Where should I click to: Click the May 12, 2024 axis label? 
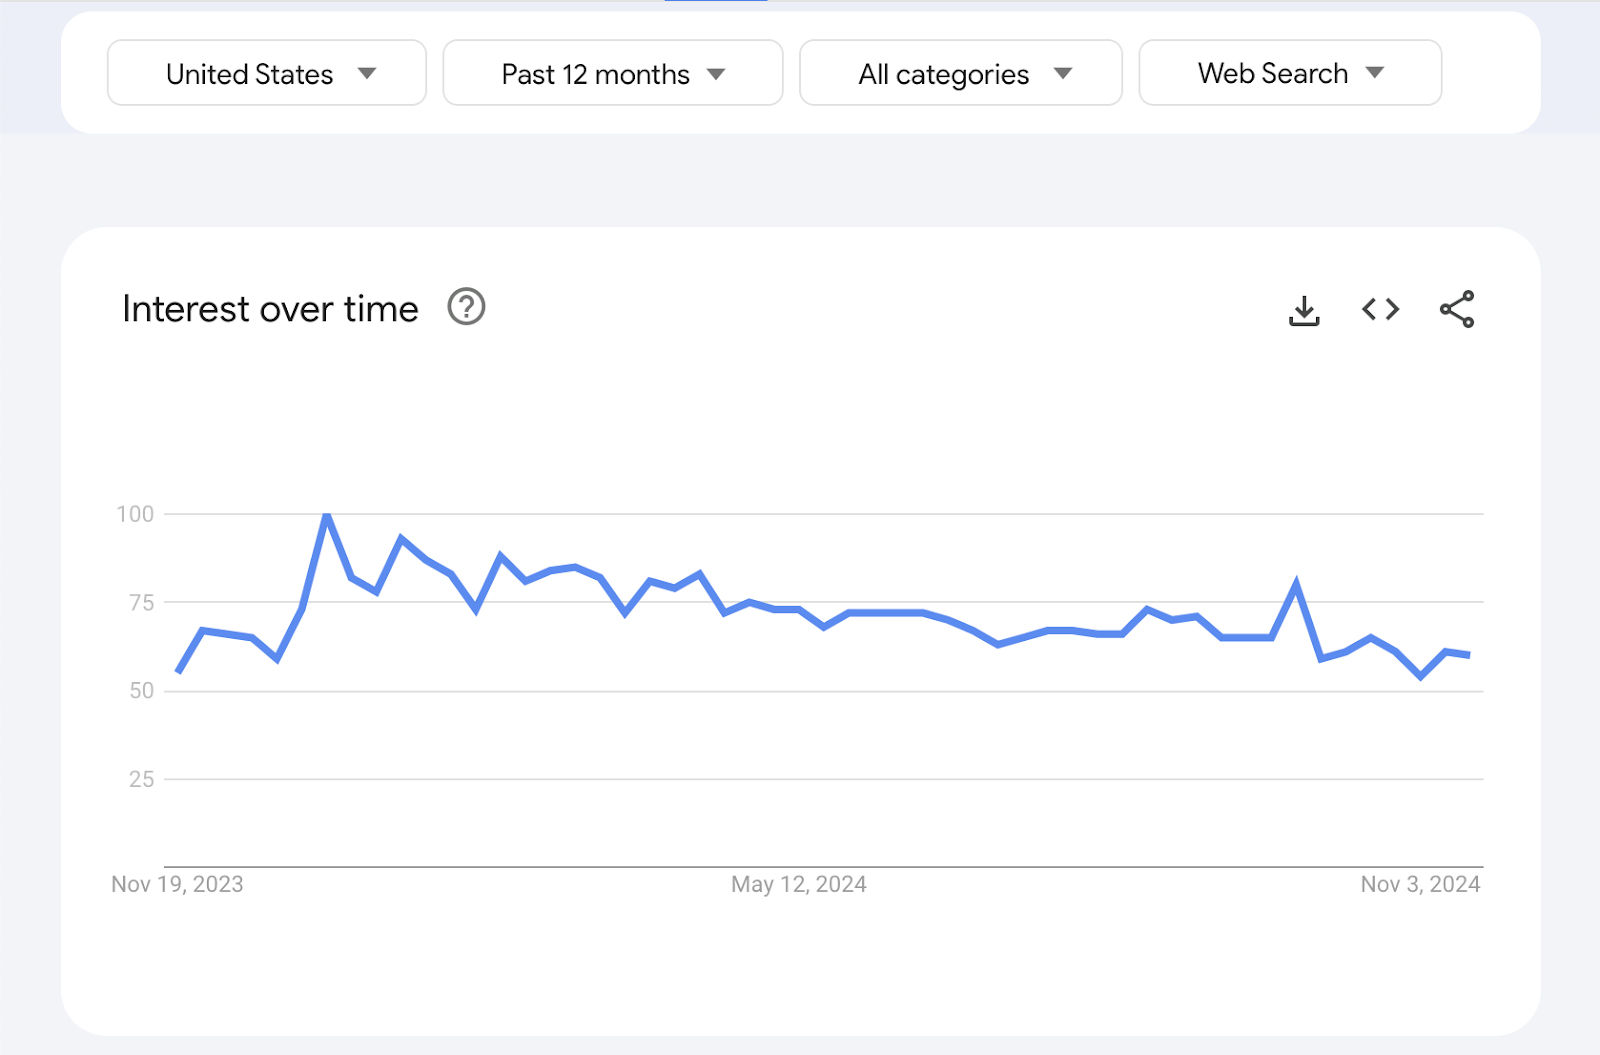[799, 884]
